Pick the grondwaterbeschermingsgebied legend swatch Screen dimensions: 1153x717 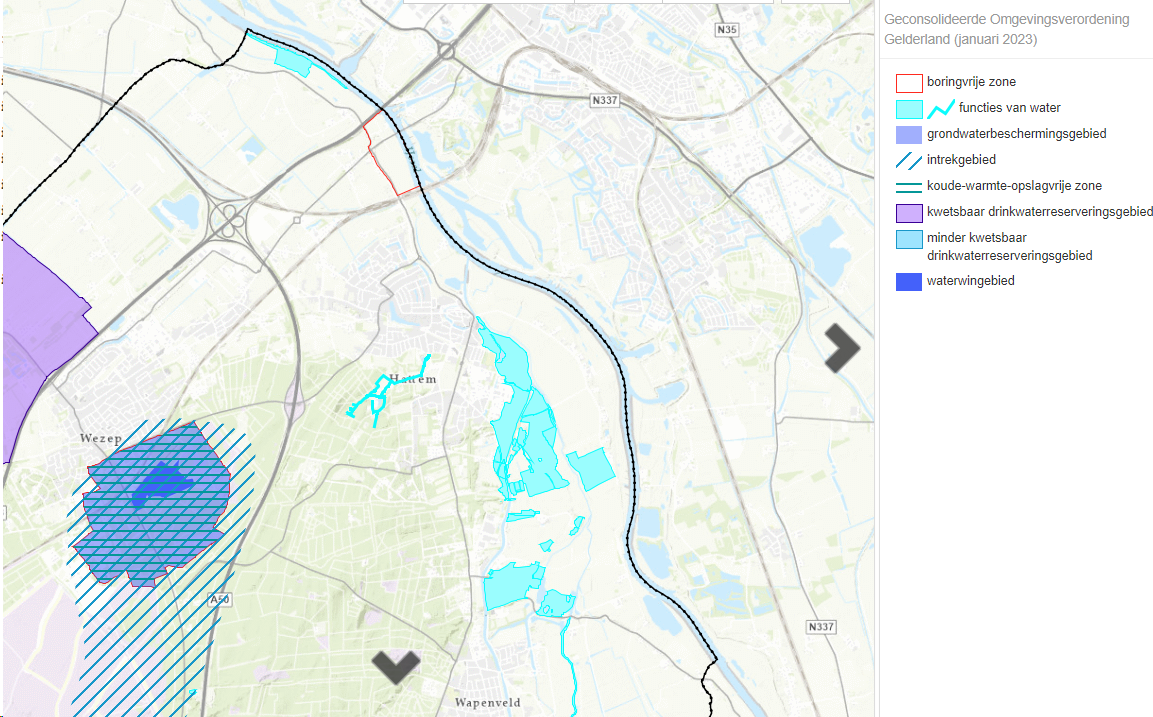click(908, 134)
